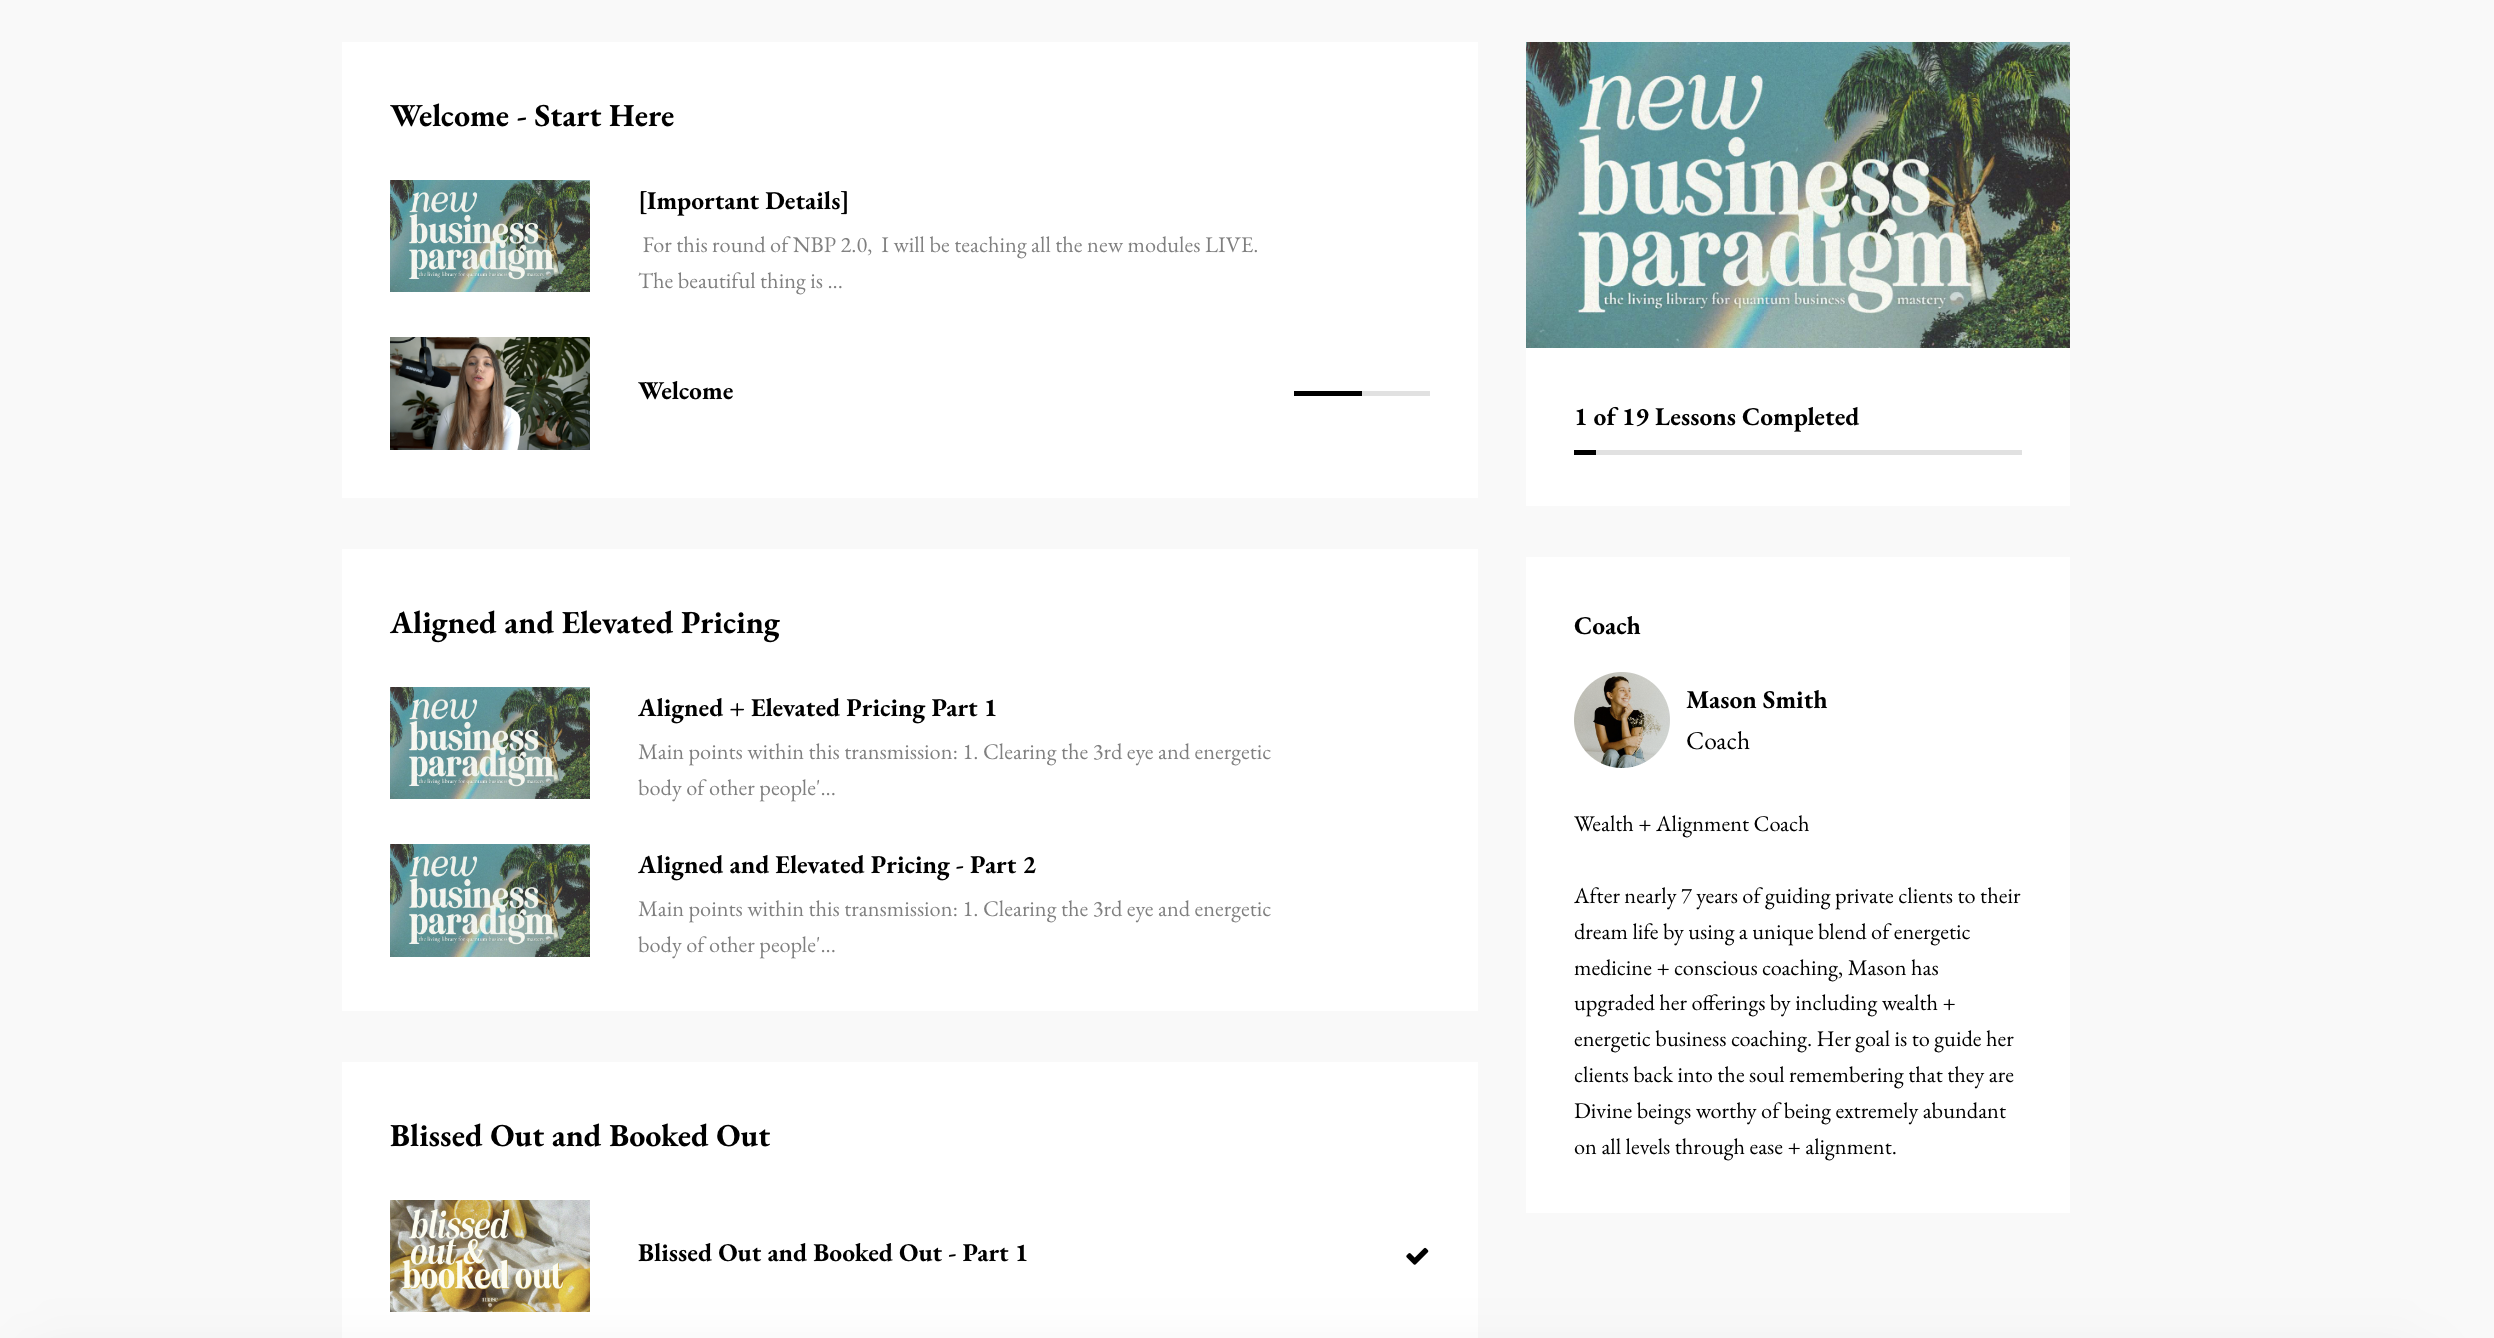This screenshot has height=1338, width=2494.
Task: Click the blissed out & booked out lemon thumbnail
Action: point(490,1256)
